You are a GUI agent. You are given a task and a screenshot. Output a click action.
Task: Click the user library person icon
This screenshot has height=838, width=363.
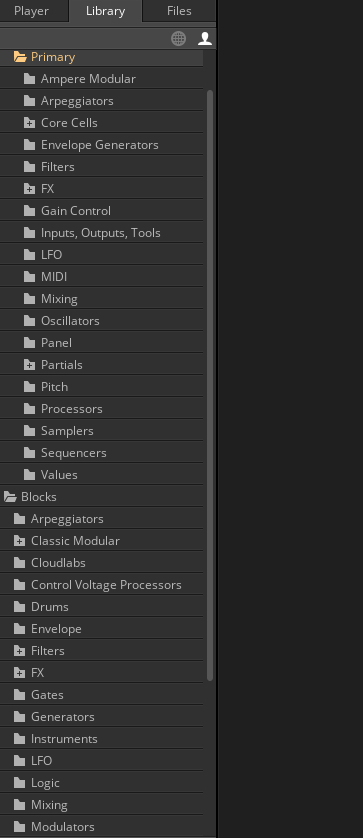point(205,38)
